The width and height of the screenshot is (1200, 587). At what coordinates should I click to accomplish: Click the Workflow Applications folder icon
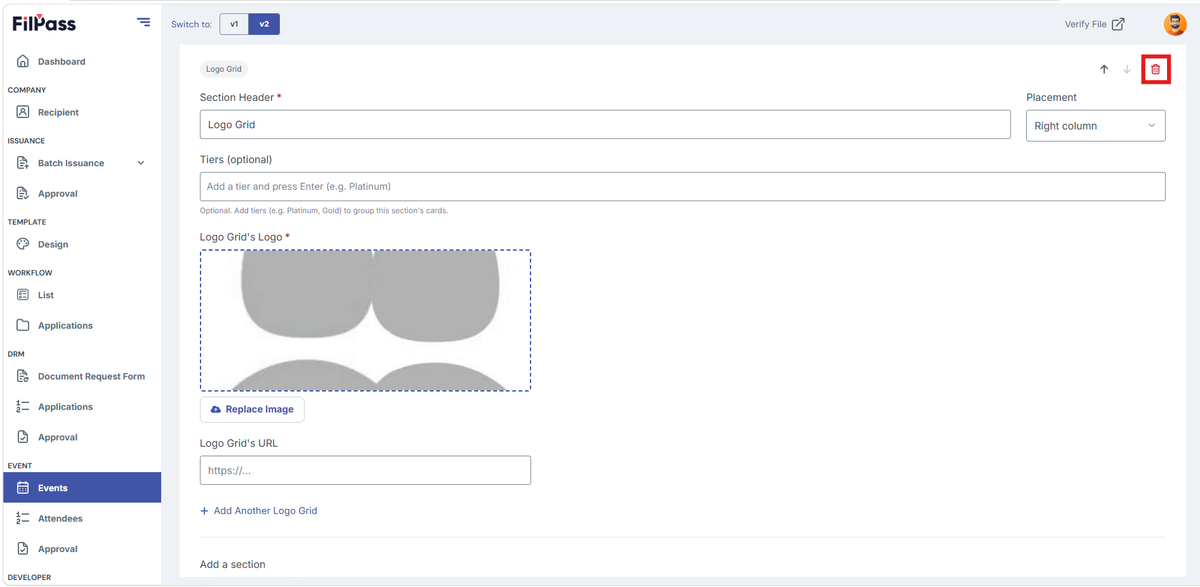click(23, 326)
